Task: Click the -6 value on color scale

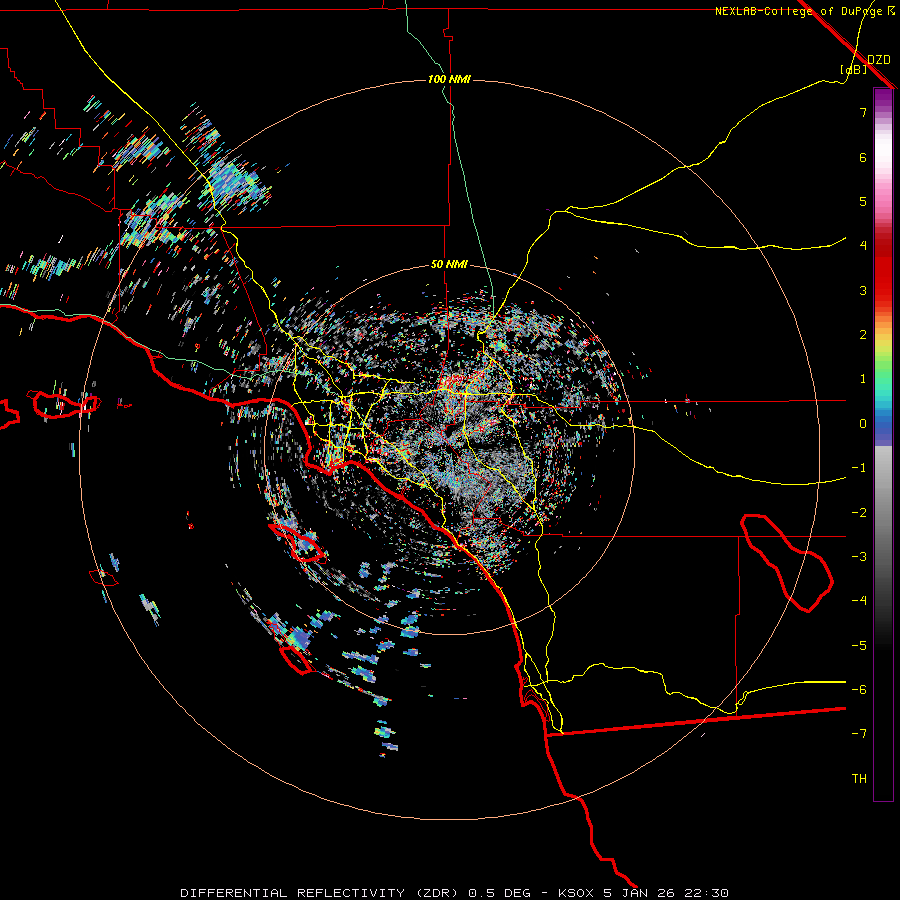Action: pyautogui.click(x=859, y=690)
